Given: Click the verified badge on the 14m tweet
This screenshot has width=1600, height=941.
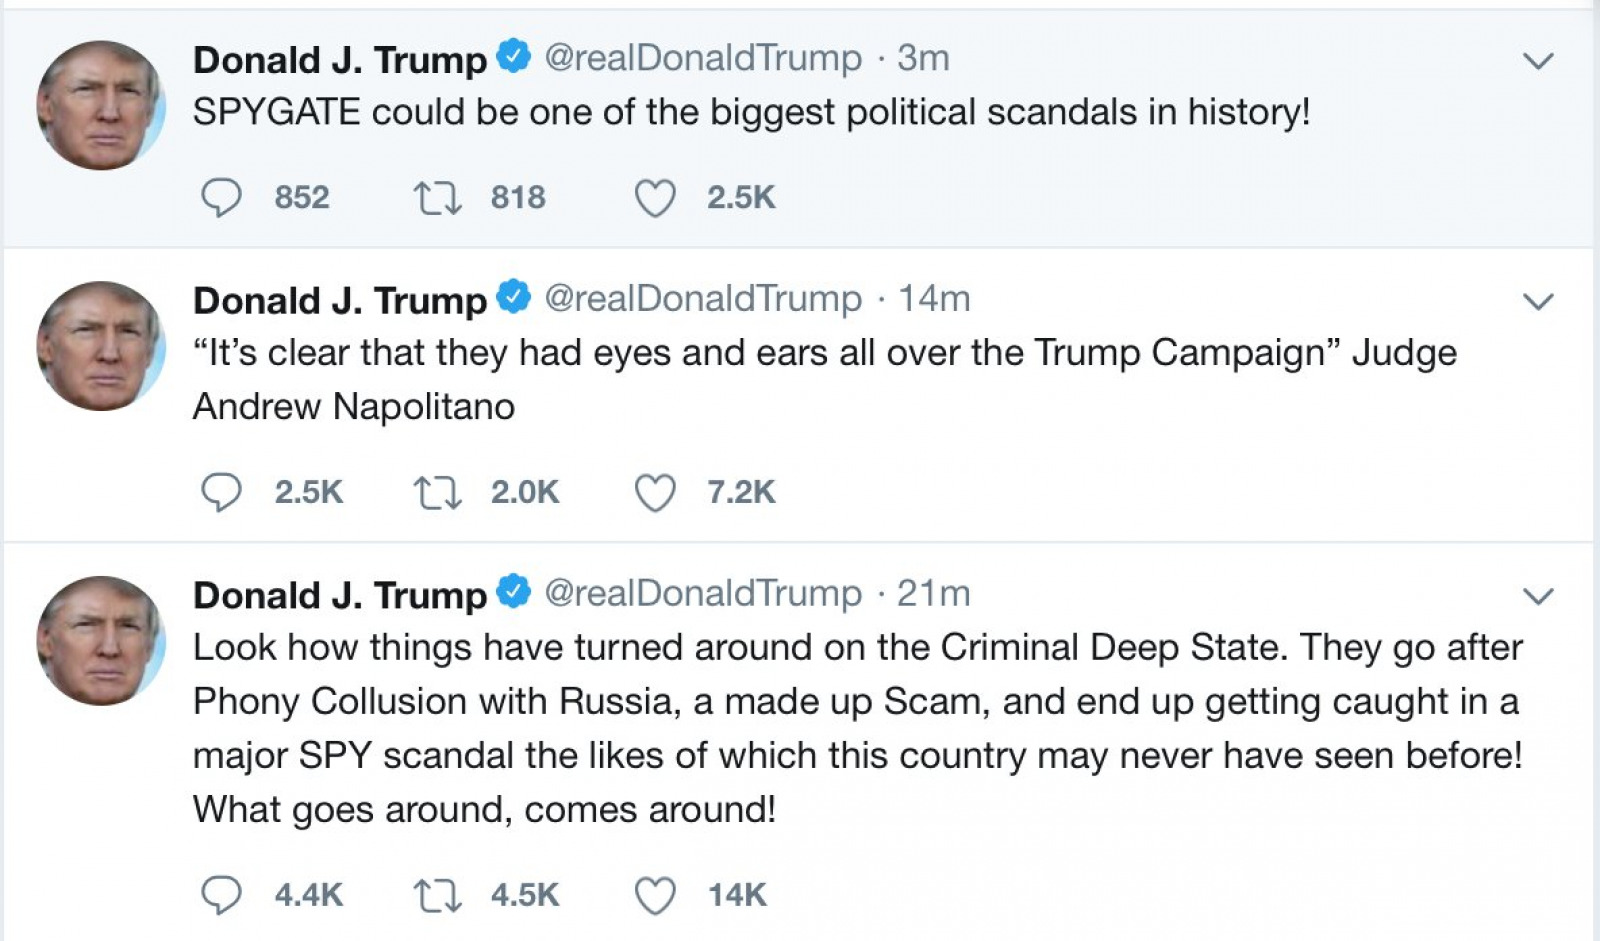Looking at the screenshot, I should point(514,297).
